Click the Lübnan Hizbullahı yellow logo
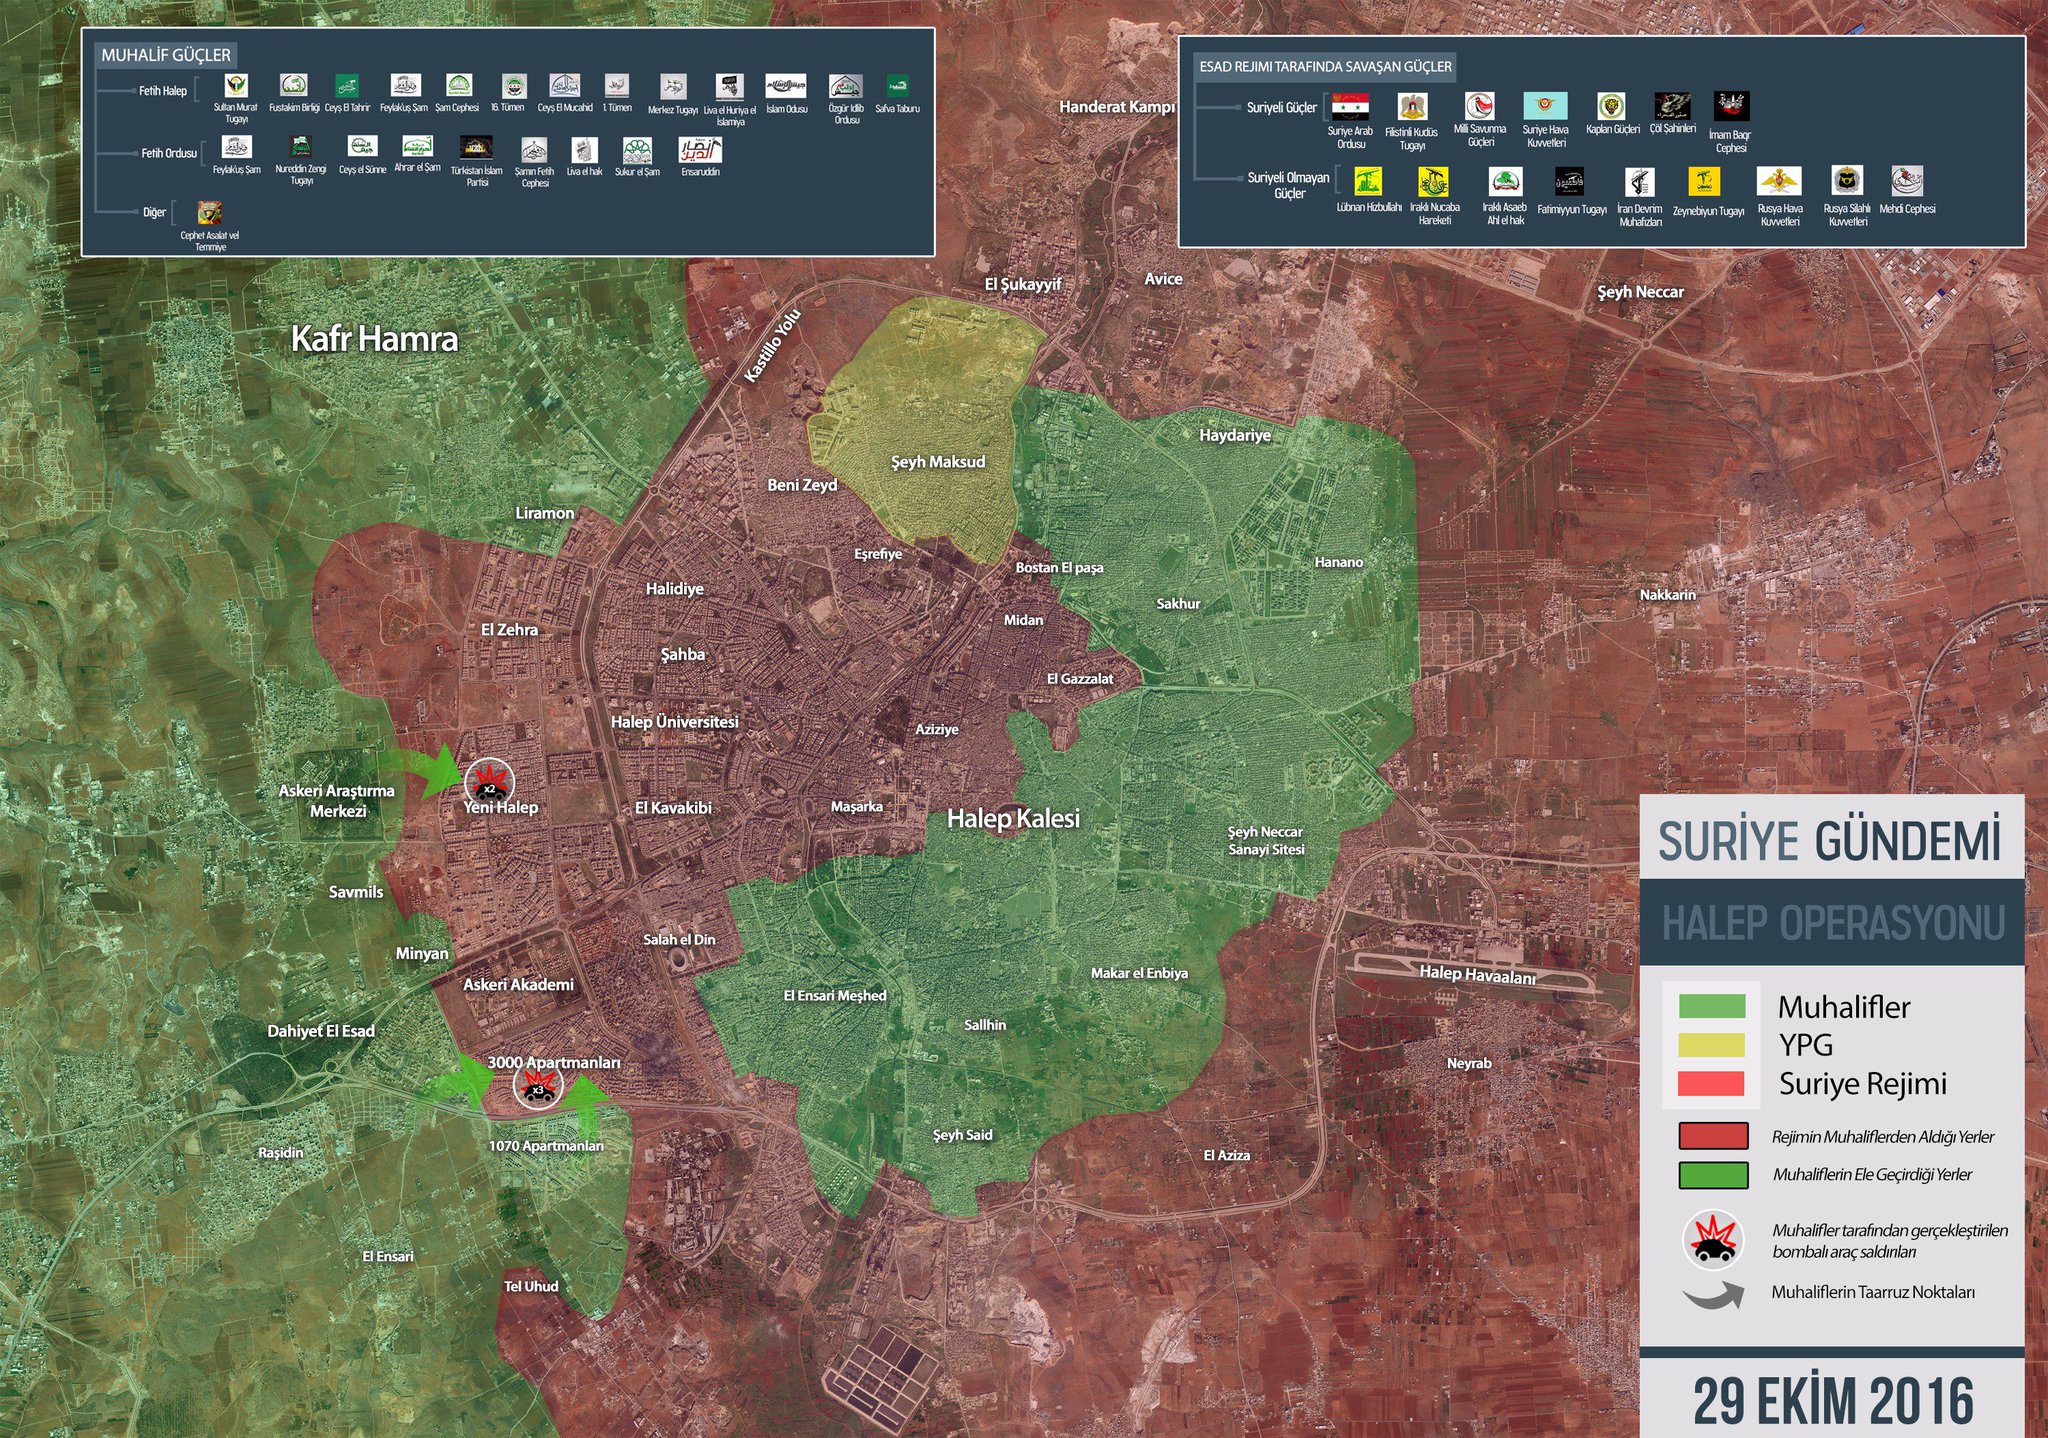 pyautogui.click(x=1367, y=182)
